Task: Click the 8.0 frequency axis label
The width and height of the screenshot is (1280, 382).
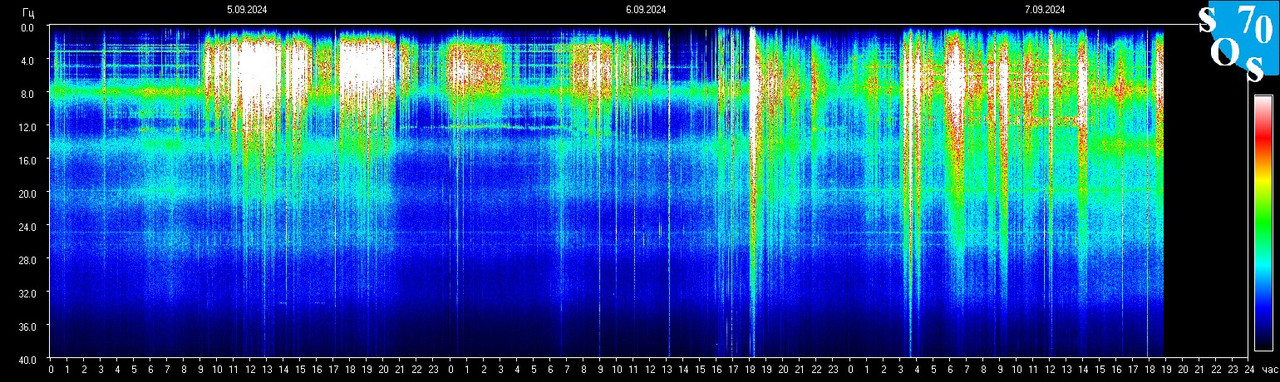Action: click(28, 94)
